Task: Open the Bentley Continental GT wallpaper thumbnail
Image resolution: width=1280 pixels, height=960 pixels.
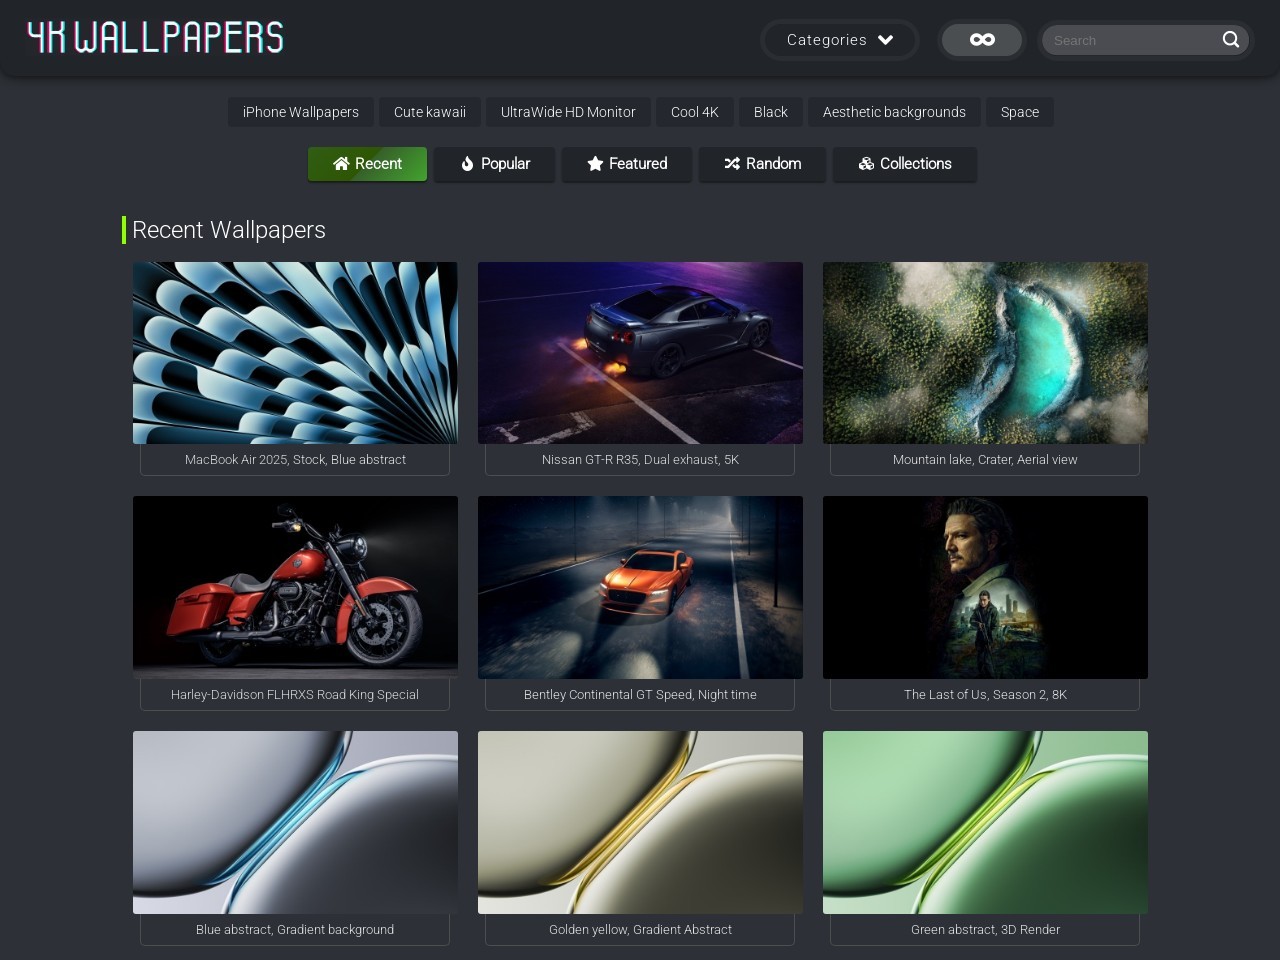Action: 640,588
